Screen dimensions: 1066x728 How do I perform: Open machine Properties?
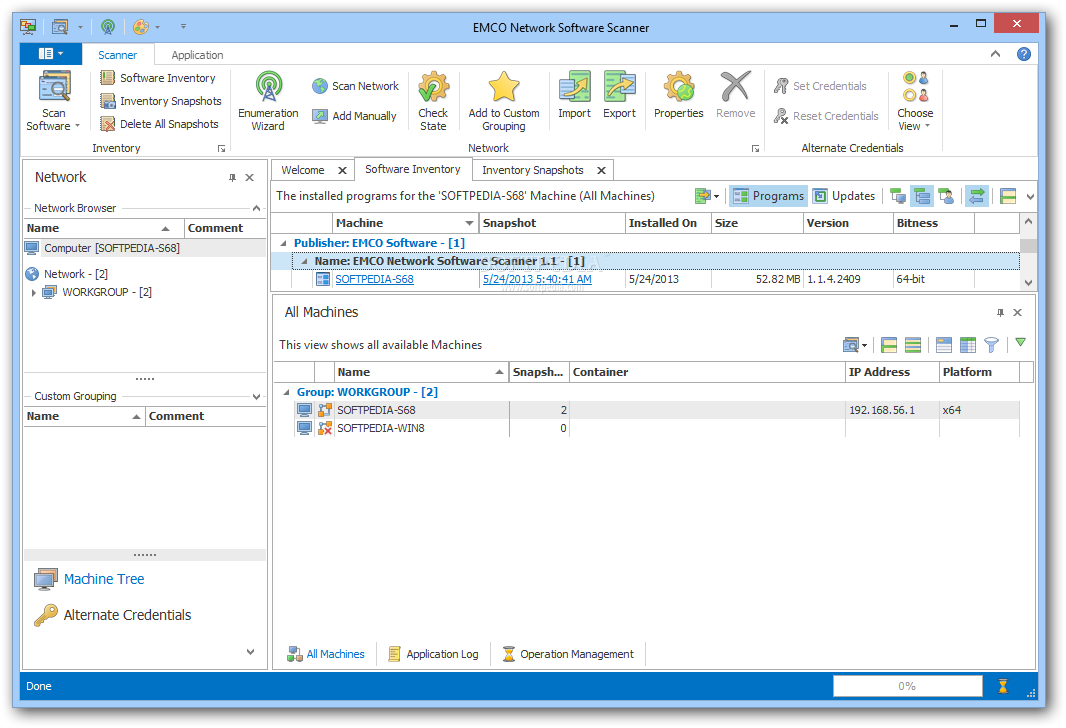click(678, 95)
